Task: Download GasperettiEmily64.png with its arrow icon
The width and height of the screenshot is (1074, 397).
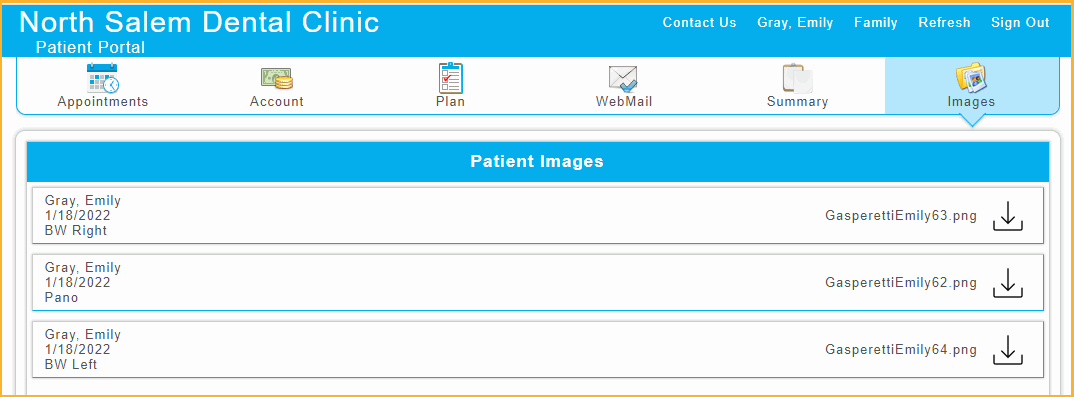Action: tap(1008, 350)
